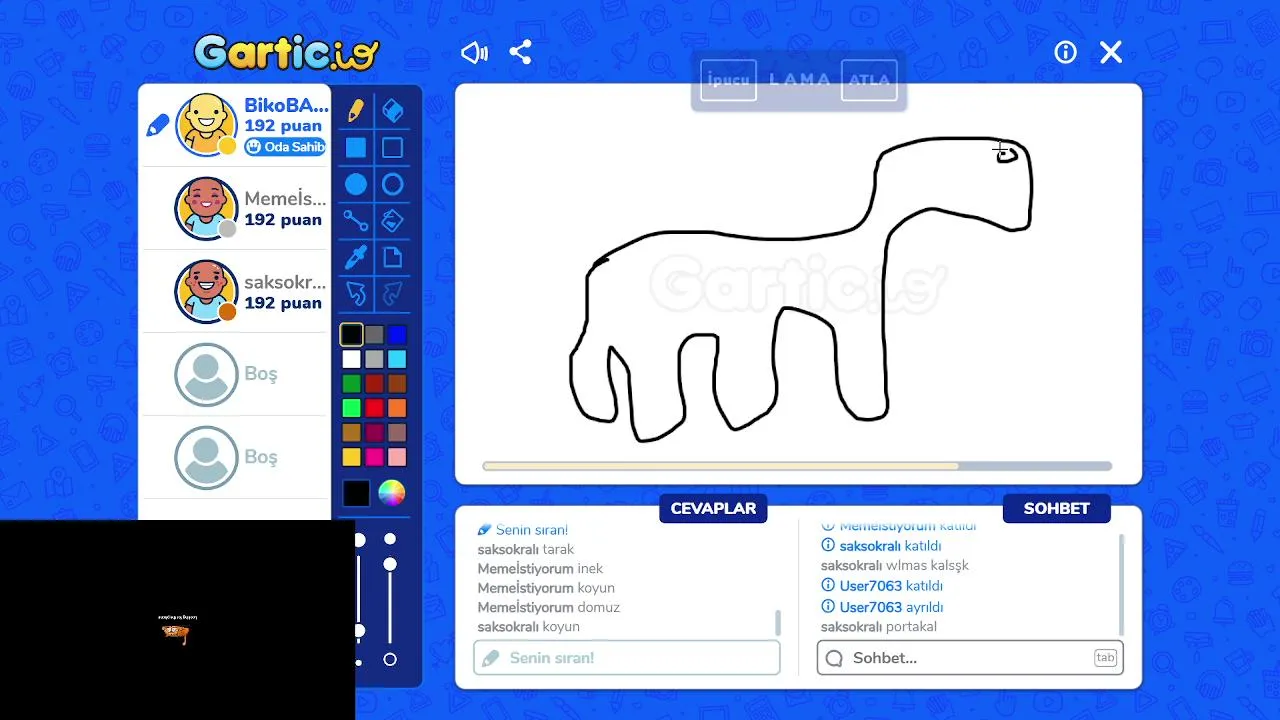Select the eraser tool
The width and height of the screenshot is (1280, 720).
[393, 110]
